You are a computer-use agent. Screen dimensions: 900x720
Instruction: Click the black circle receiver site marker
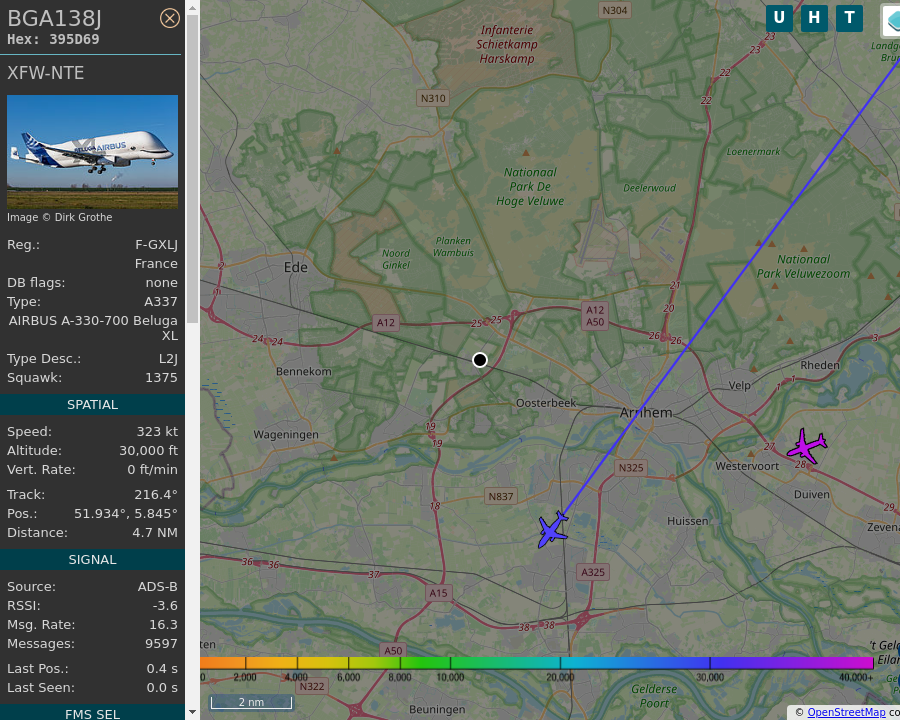[x=480, y=360]
